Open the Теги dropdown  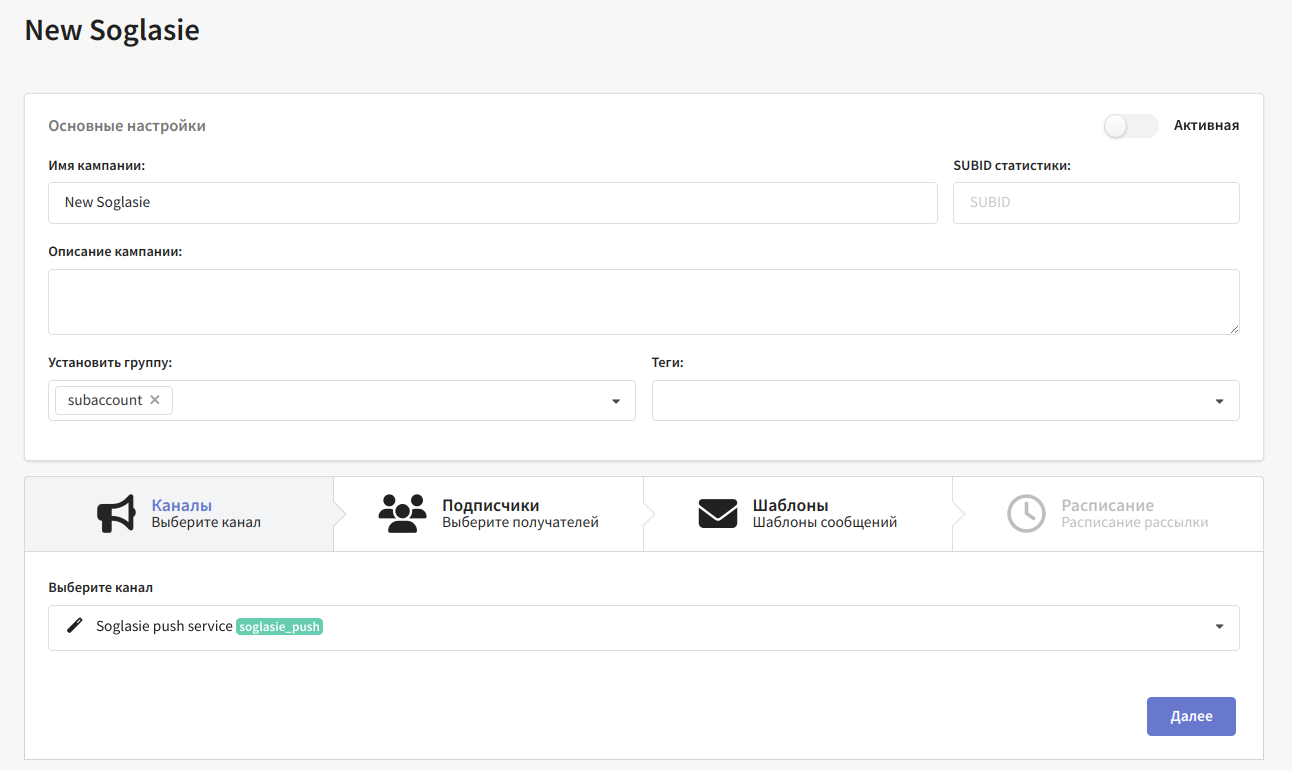(946, 400)
